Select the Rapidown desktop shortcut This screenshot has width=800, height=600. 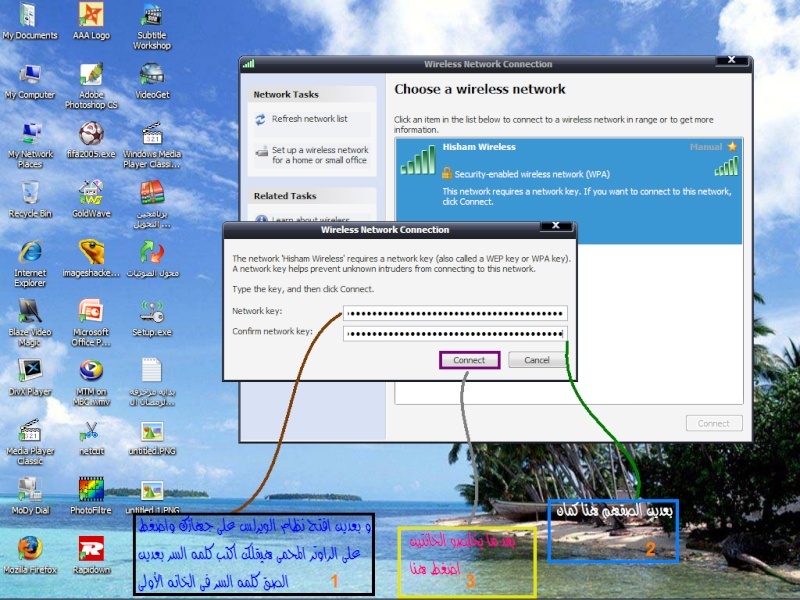pyautogui.click(x=91, y=548)
